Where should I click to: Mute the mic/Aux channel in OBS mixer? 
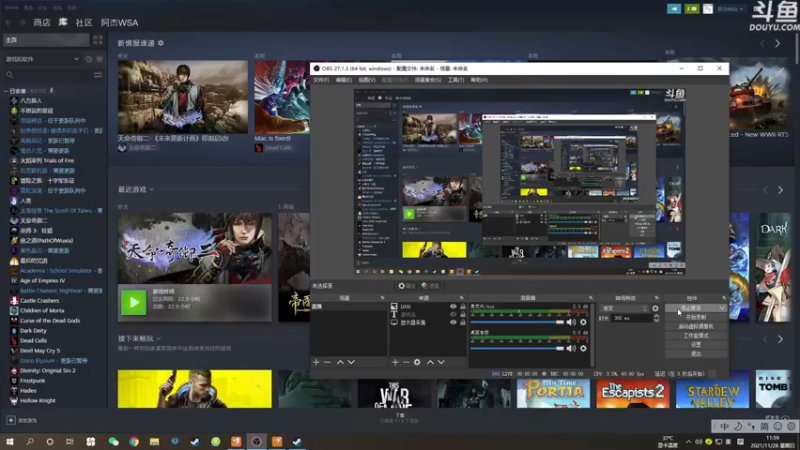[571, 322]
